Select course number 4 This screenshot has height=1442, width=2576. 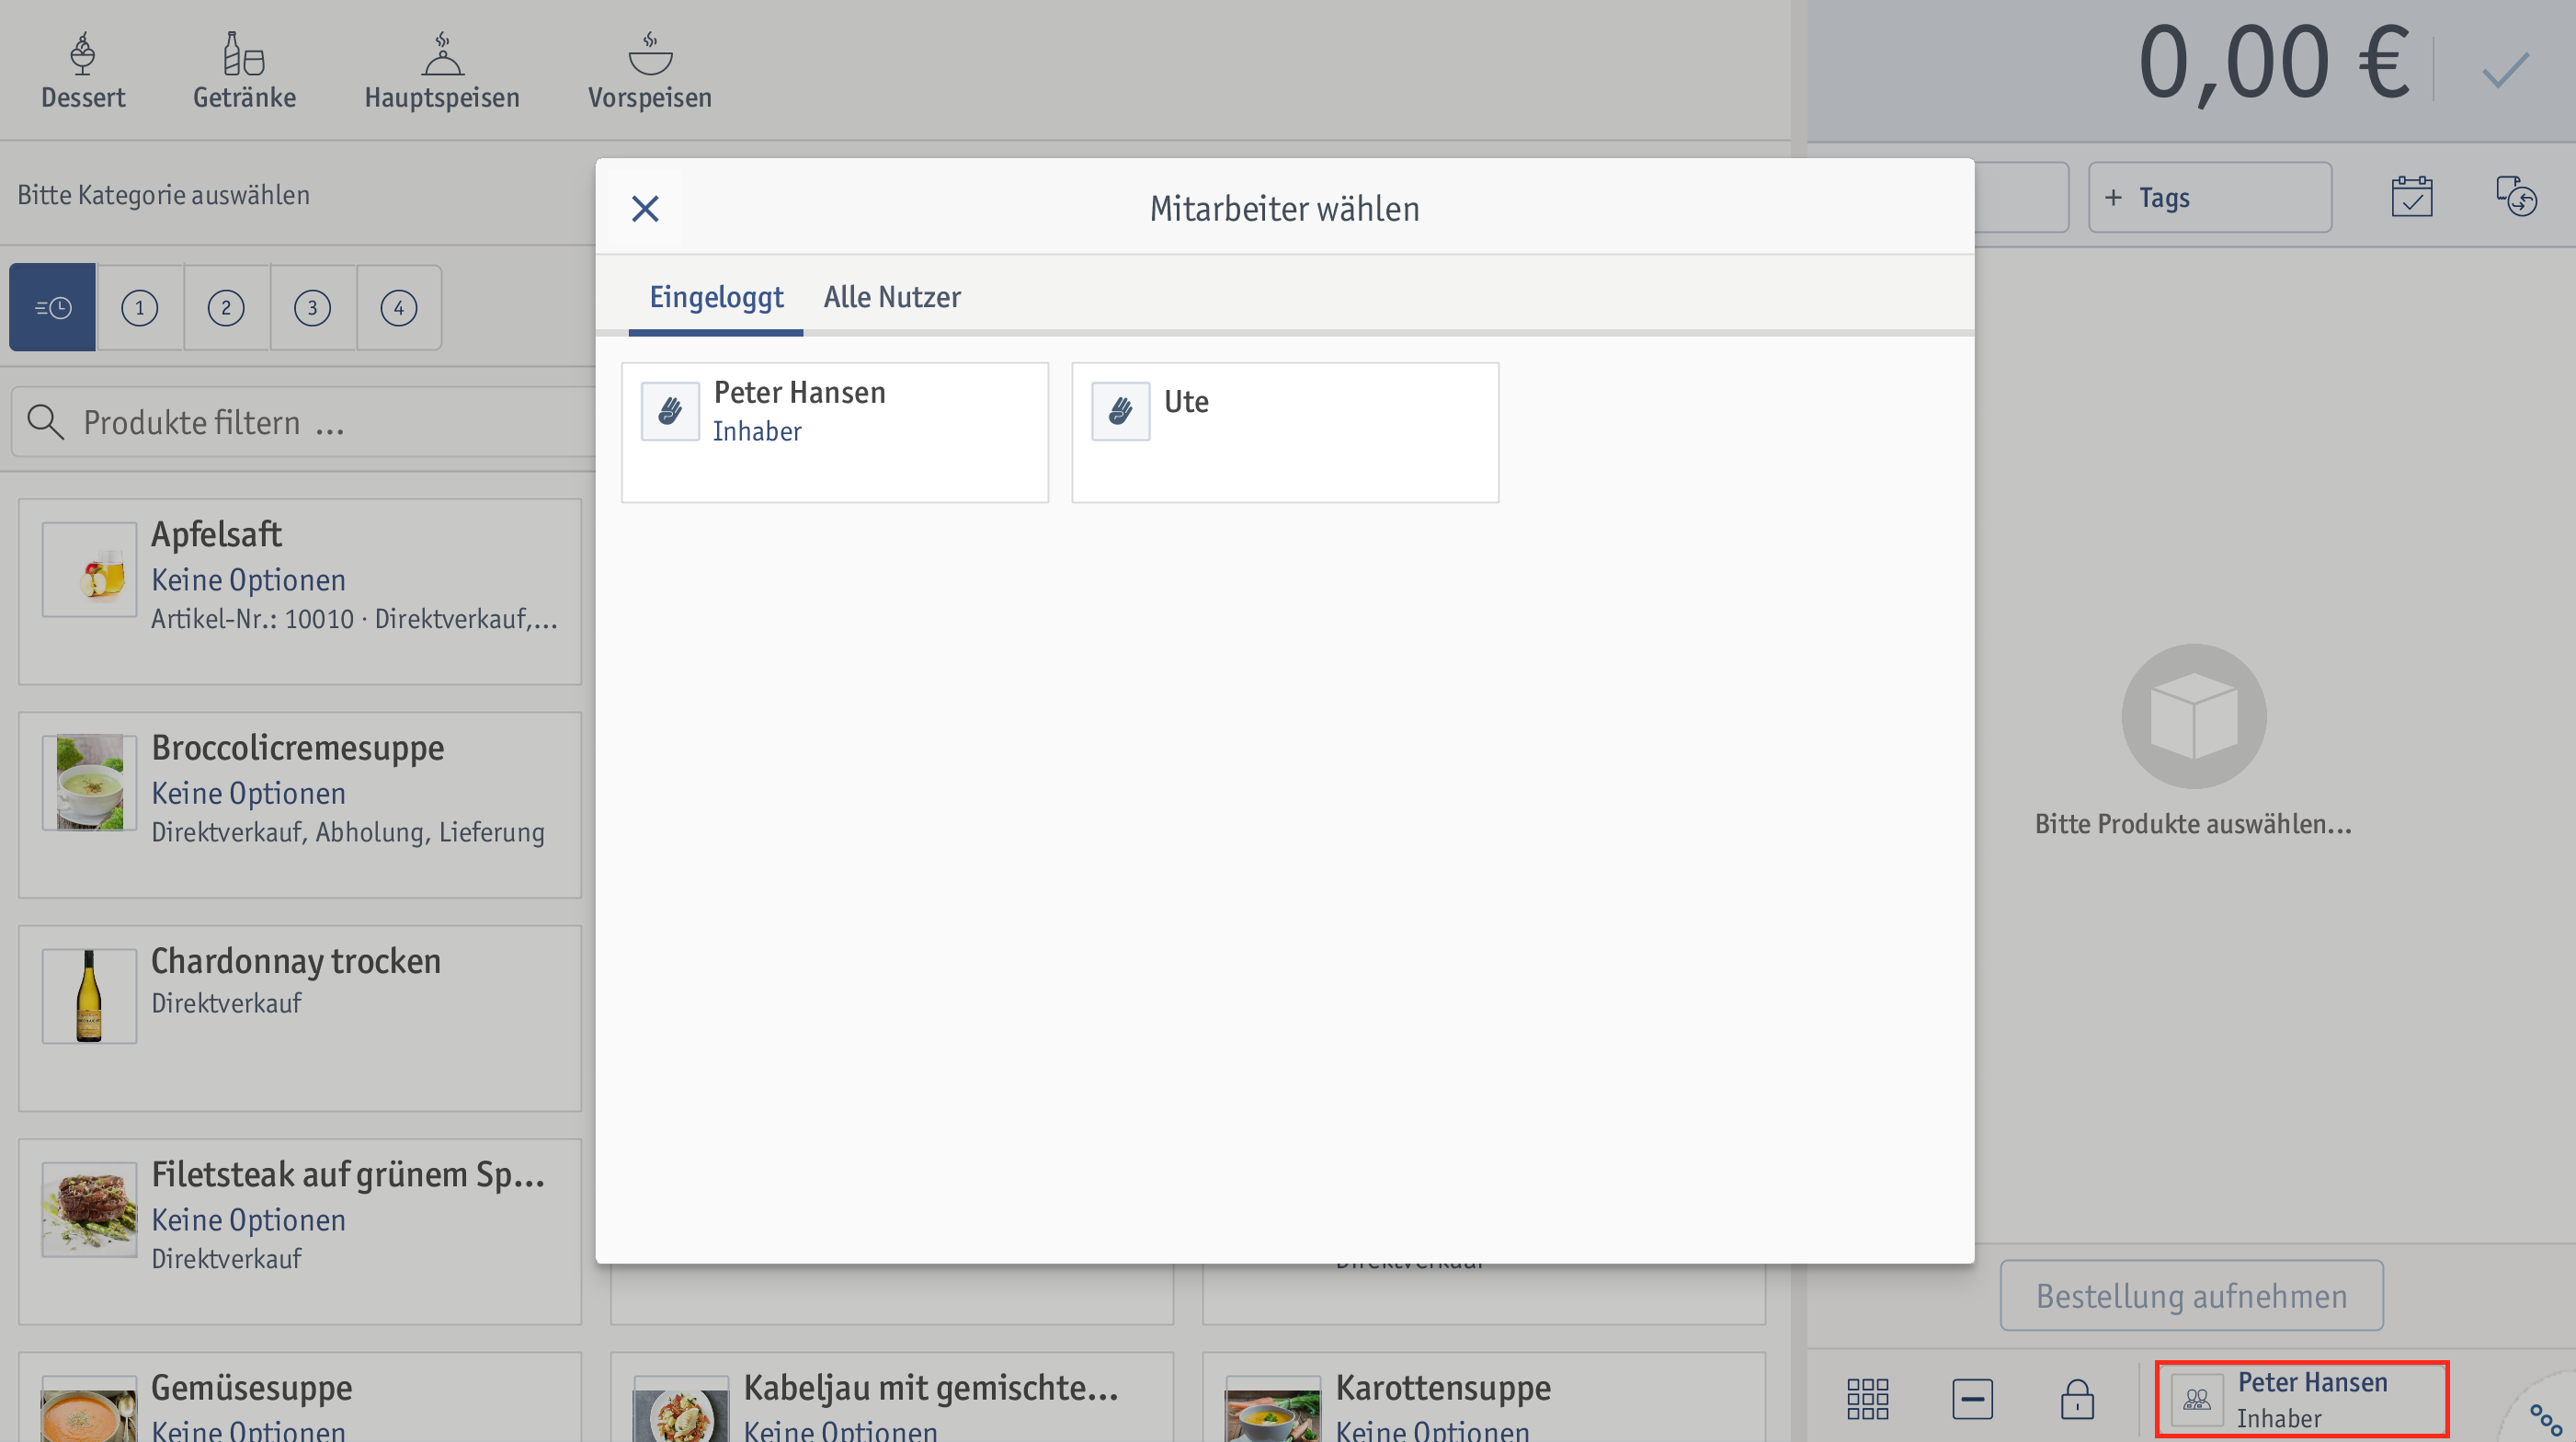click(399, 307)
